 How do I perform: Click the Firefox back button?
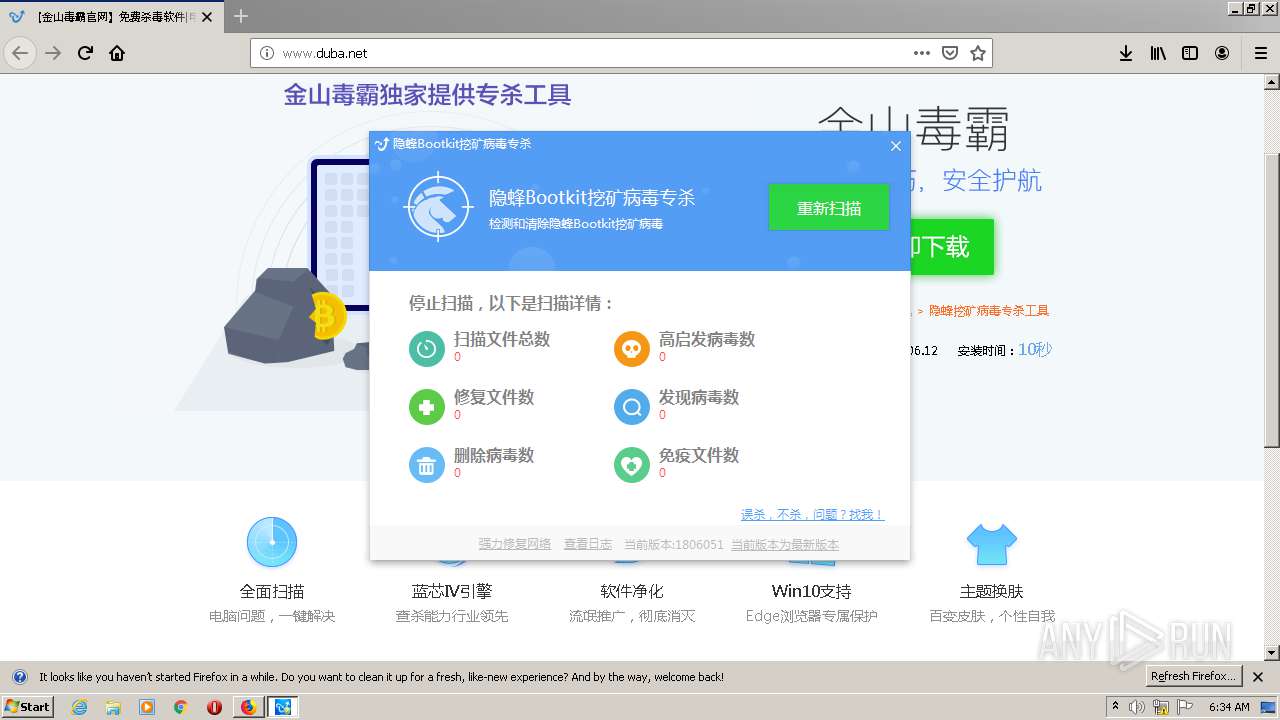pyautogui.click(x=20, y=53)
